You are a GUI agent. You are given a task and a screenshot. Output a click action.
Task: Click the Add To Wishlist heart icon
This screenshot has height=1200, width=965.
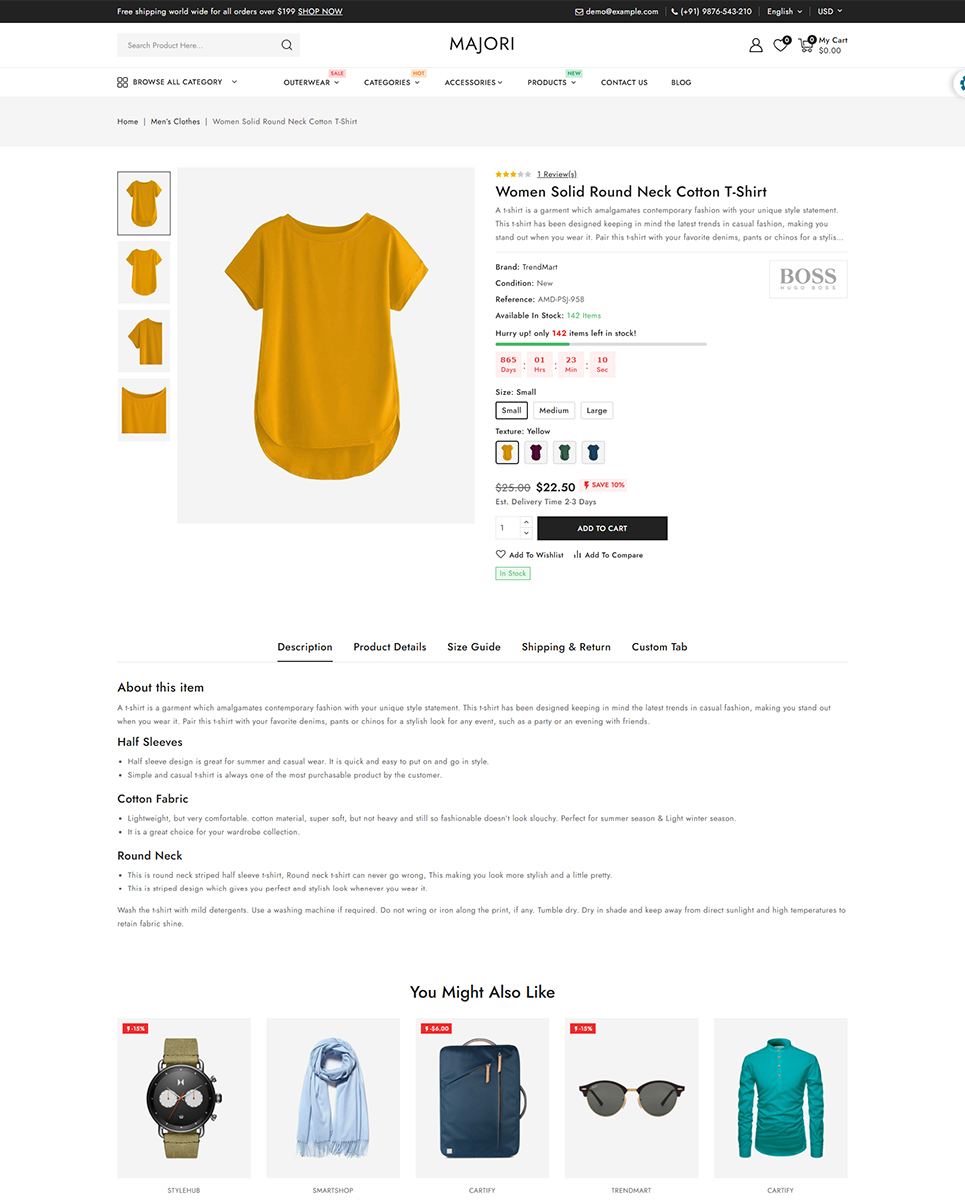point(501,554)
